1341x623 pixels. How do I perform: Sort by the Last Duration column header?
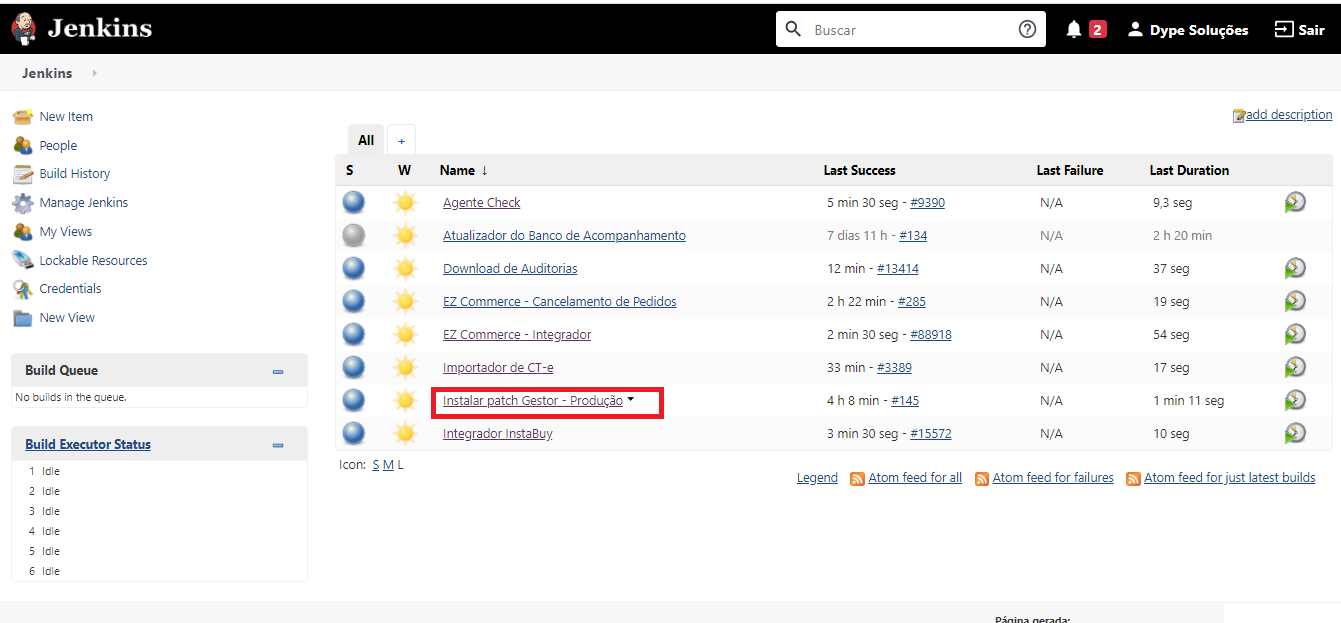pos(1189,170)
